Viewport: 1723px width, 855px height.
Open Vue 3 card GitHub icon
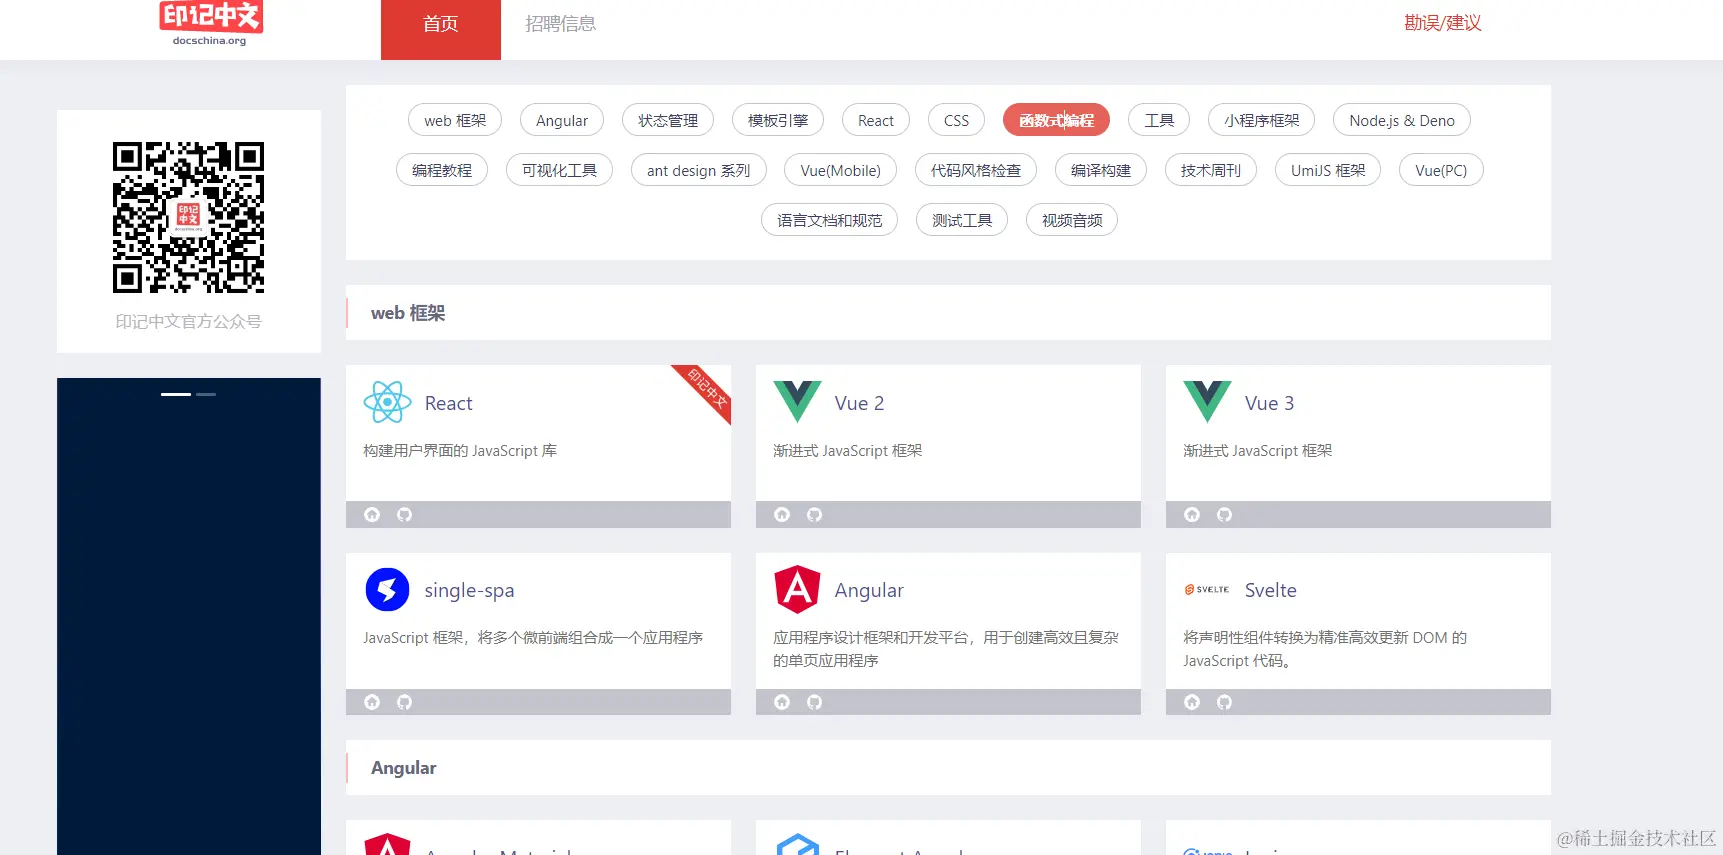pyautogui.click(x=1224, y=515)
